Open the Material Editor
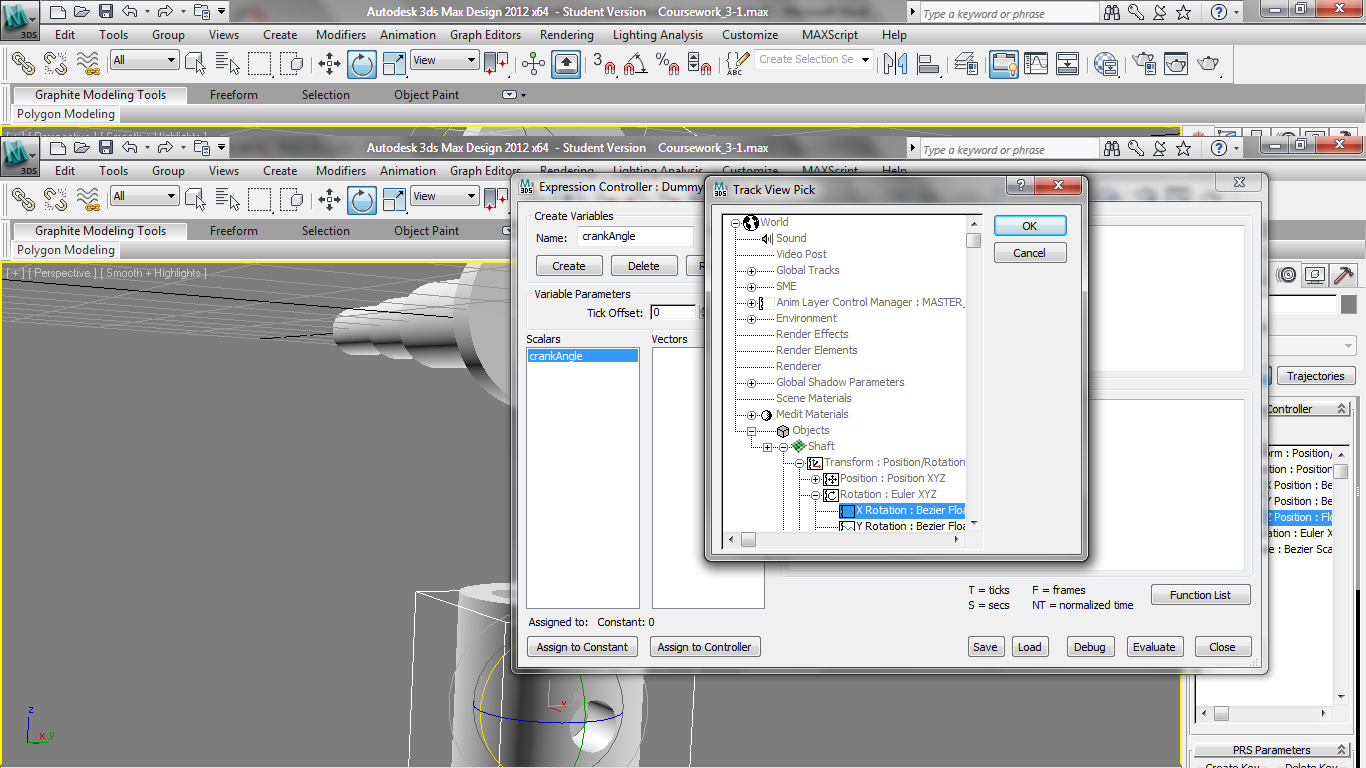The width and height of the screenshot is (1366, 768). 1106,64
